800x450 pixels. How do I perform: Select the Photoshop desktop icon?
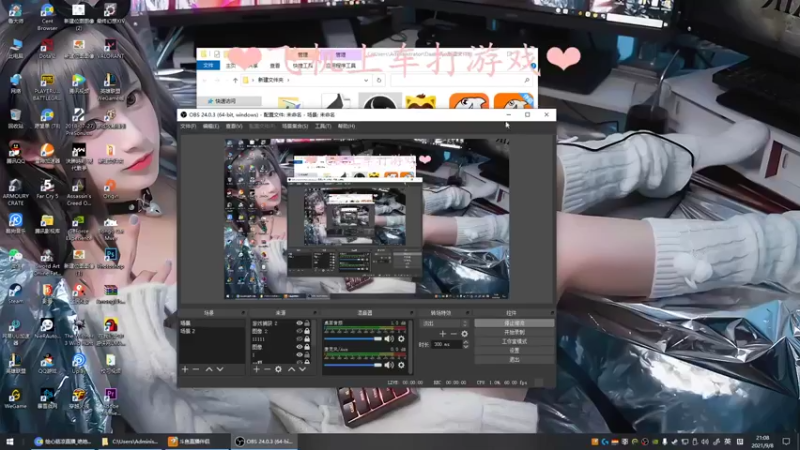110,259
